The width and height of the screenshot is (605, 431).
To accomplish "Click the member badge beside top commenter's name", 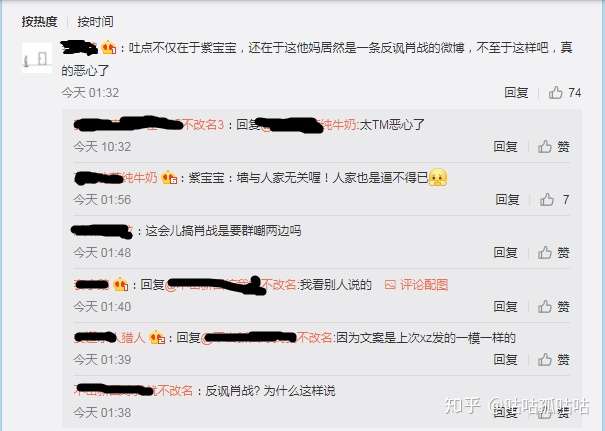I will [x=109, y=48].
